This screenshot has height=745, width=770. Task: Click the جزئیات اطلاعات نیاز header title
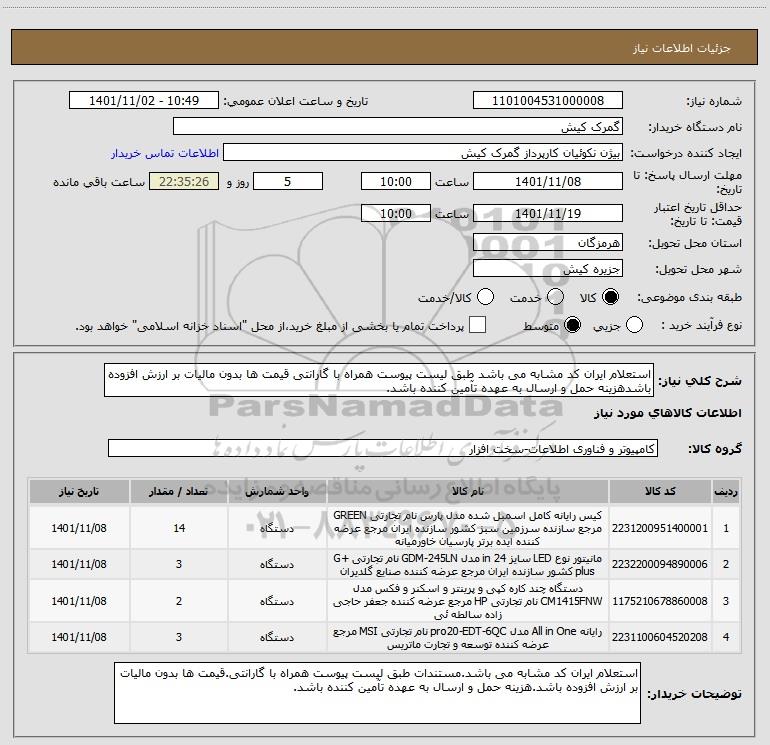(x=682, y=48)
